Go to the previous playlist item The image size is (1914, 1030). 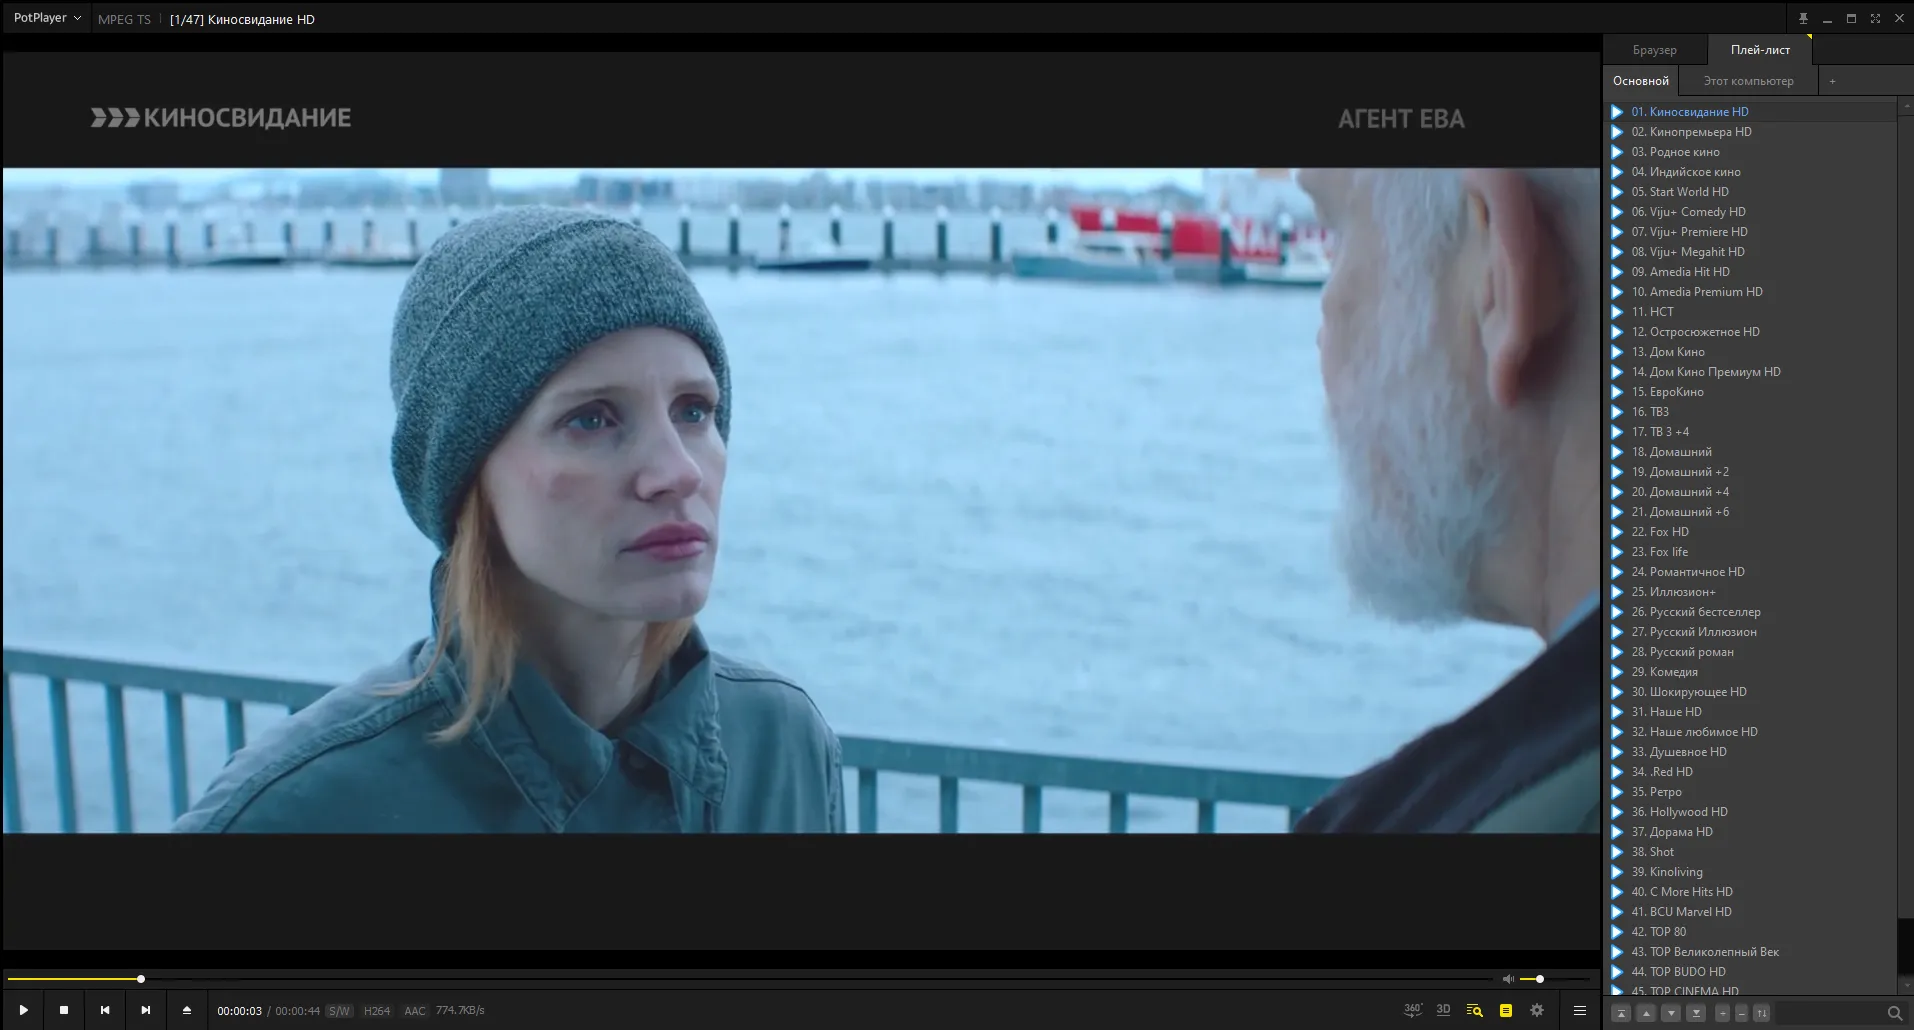[x=105, y=1010]
